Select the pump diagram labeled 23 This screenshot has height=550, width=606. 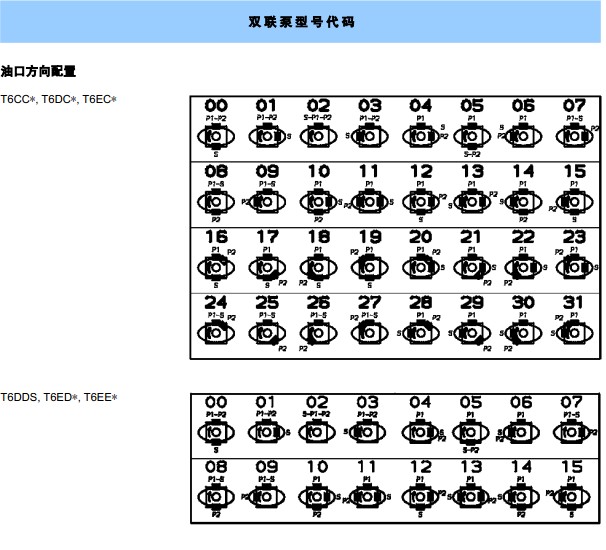click(574, 267)
